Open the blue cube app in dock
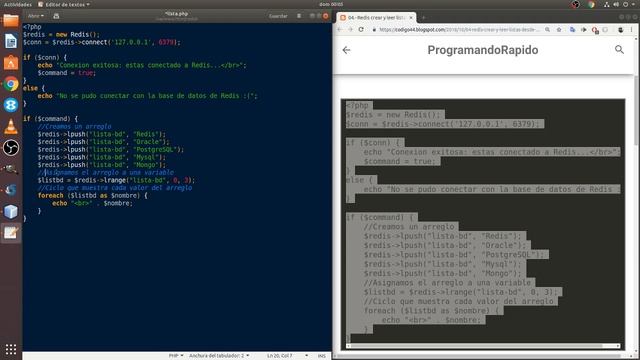The width and height of the screenshot is (640, 360). pos(11,211)
